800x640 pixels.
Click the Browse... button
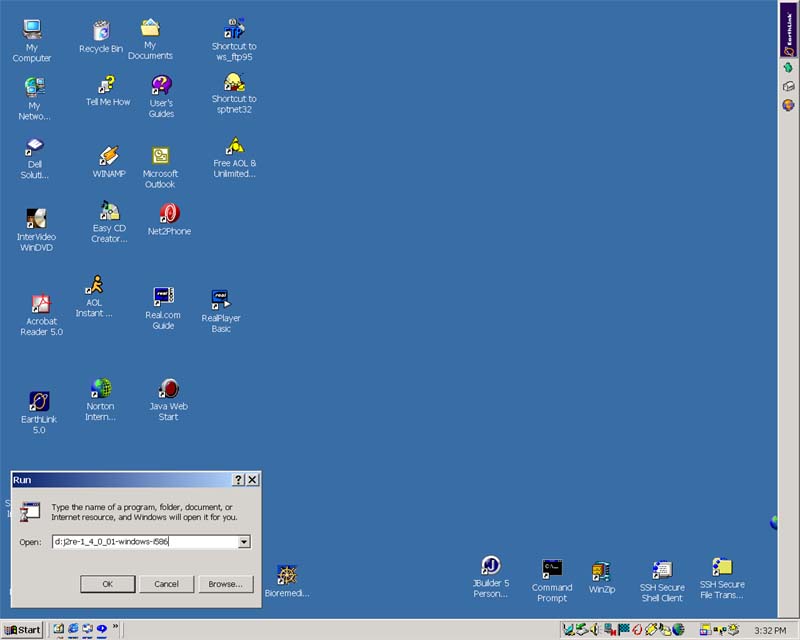[x=226, y=584]
